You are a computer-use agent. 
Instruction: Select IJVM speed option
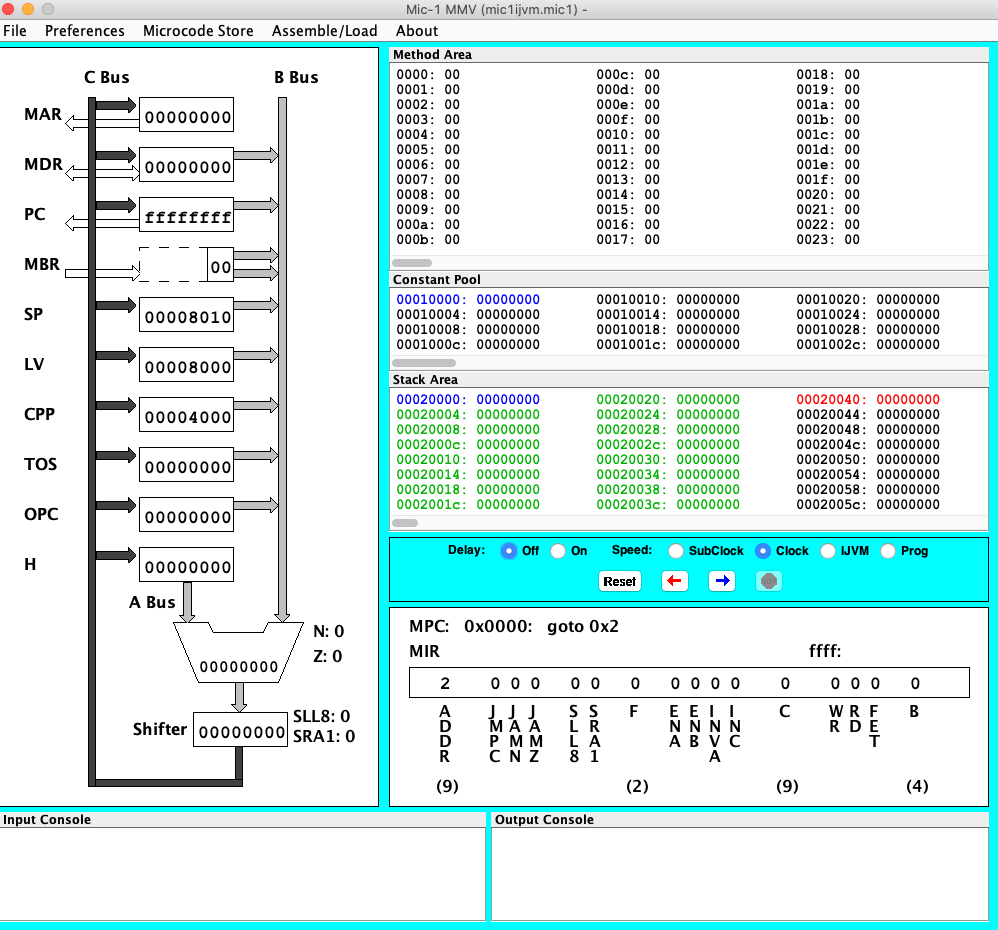828,551
